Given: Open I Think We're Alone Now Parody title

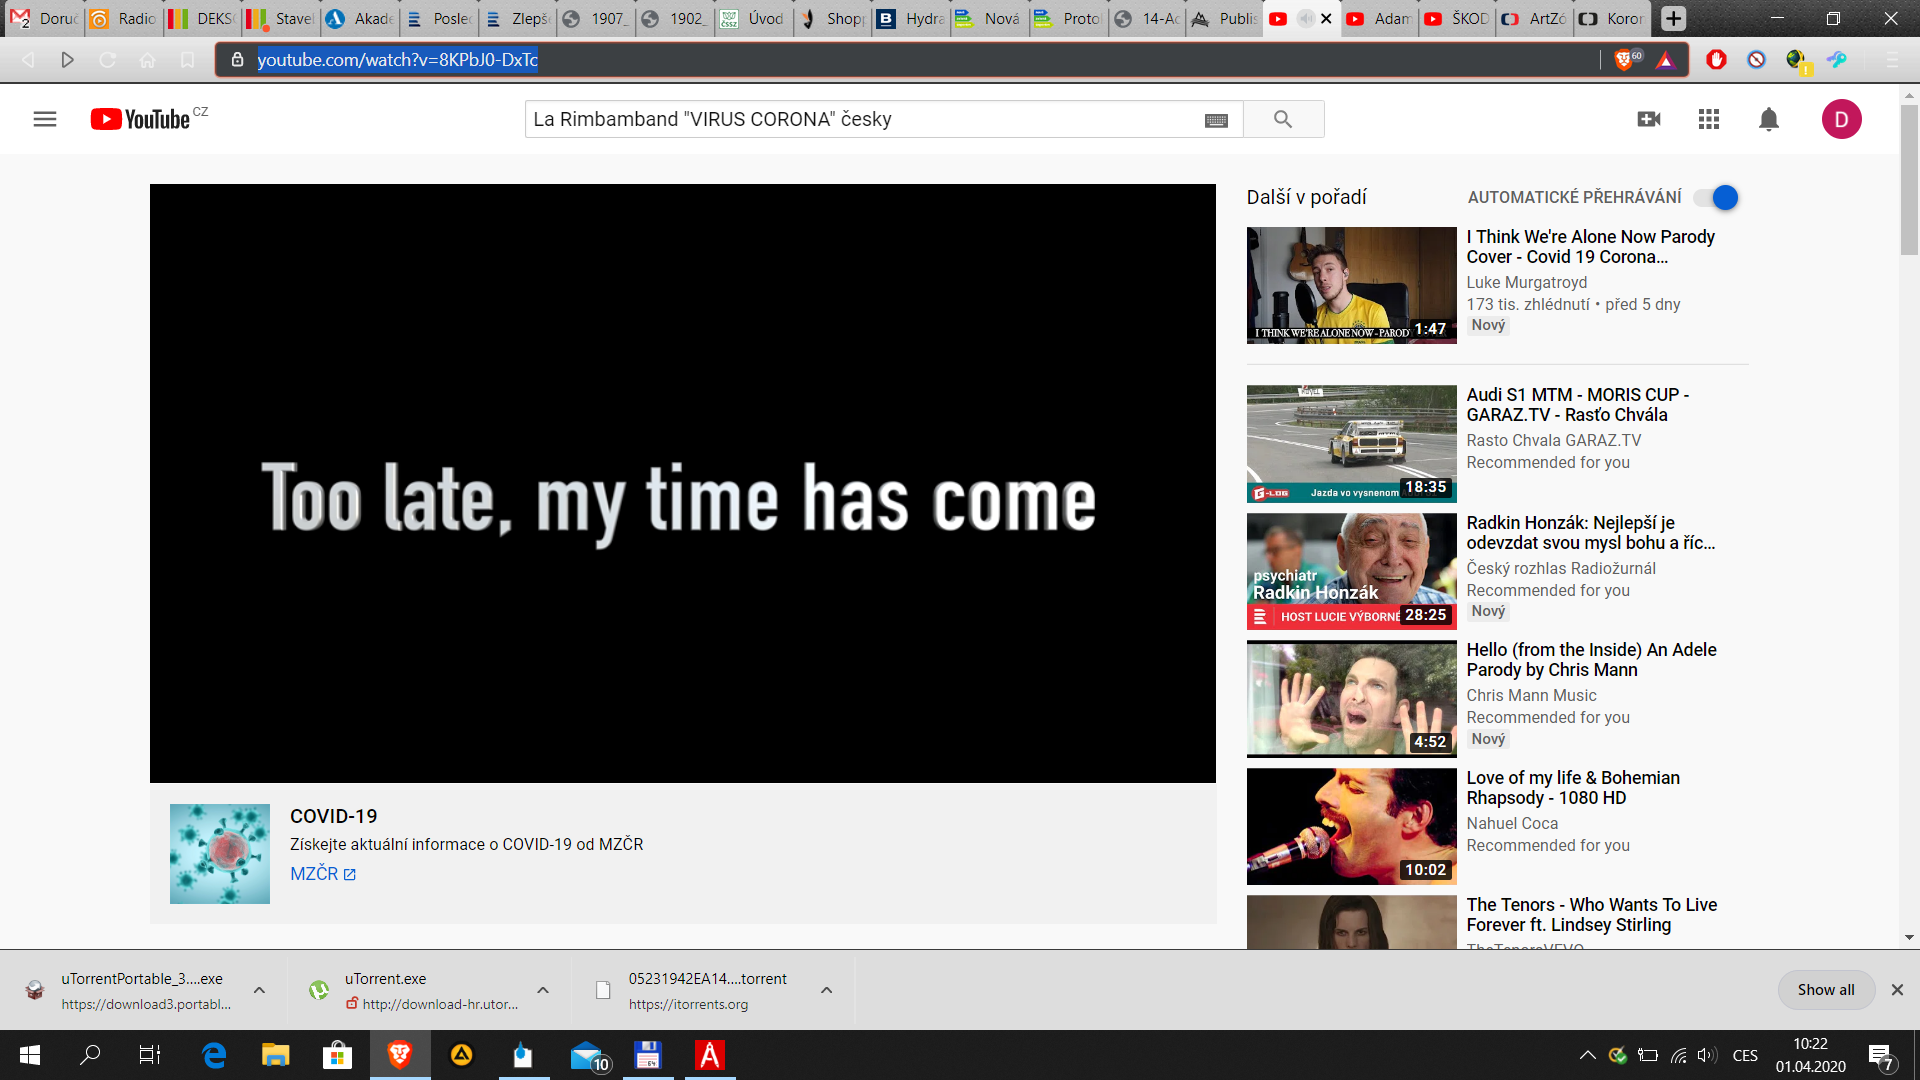Looking at the screenshot, I should pyautogui.click(x=1590, y=247).
